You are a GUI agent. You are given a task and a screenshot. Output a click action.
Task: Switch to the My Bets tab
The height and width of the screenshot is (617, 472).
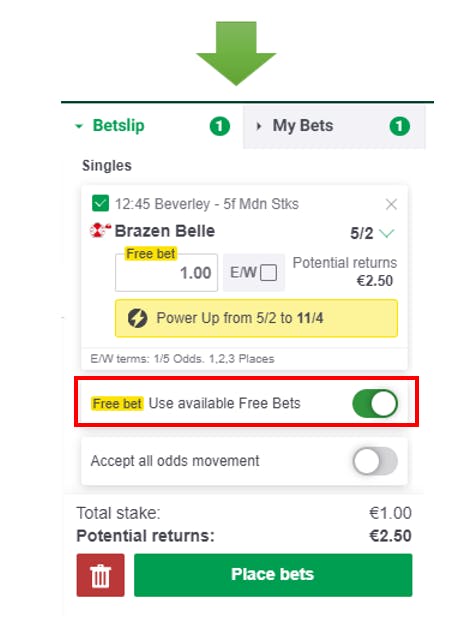click(x=334, y=127)
